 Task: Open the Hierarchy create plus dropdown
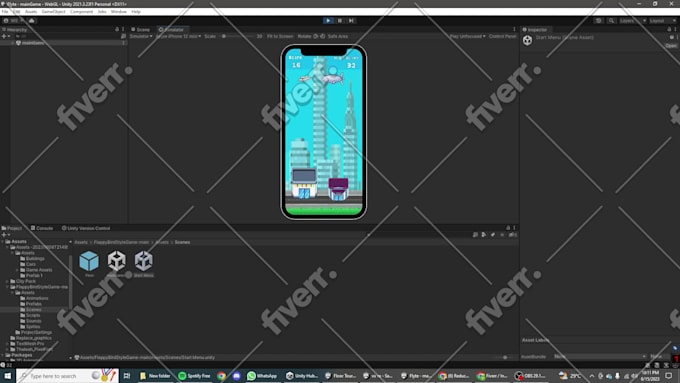tap(5, 36)
